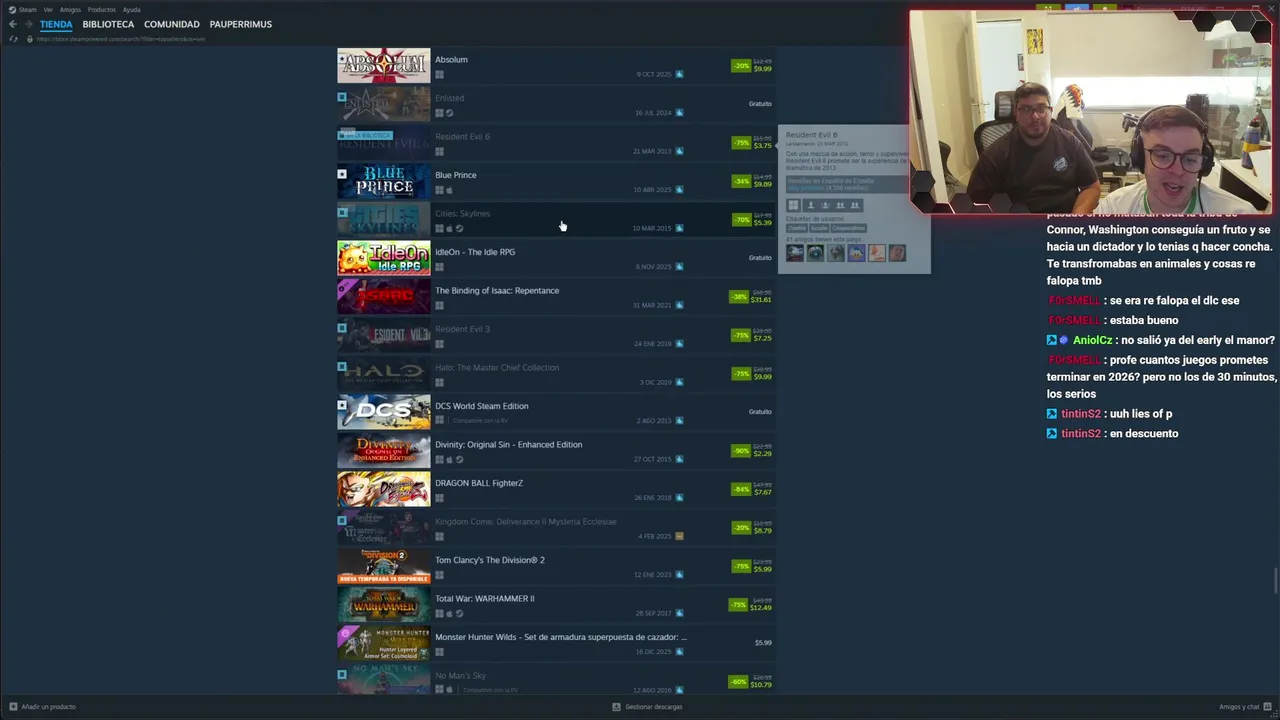Click the owned badge on Enlisted thumbnail
Image resolution: width=1280 pixels, height=720 pixels.
[x=342, y=97]
